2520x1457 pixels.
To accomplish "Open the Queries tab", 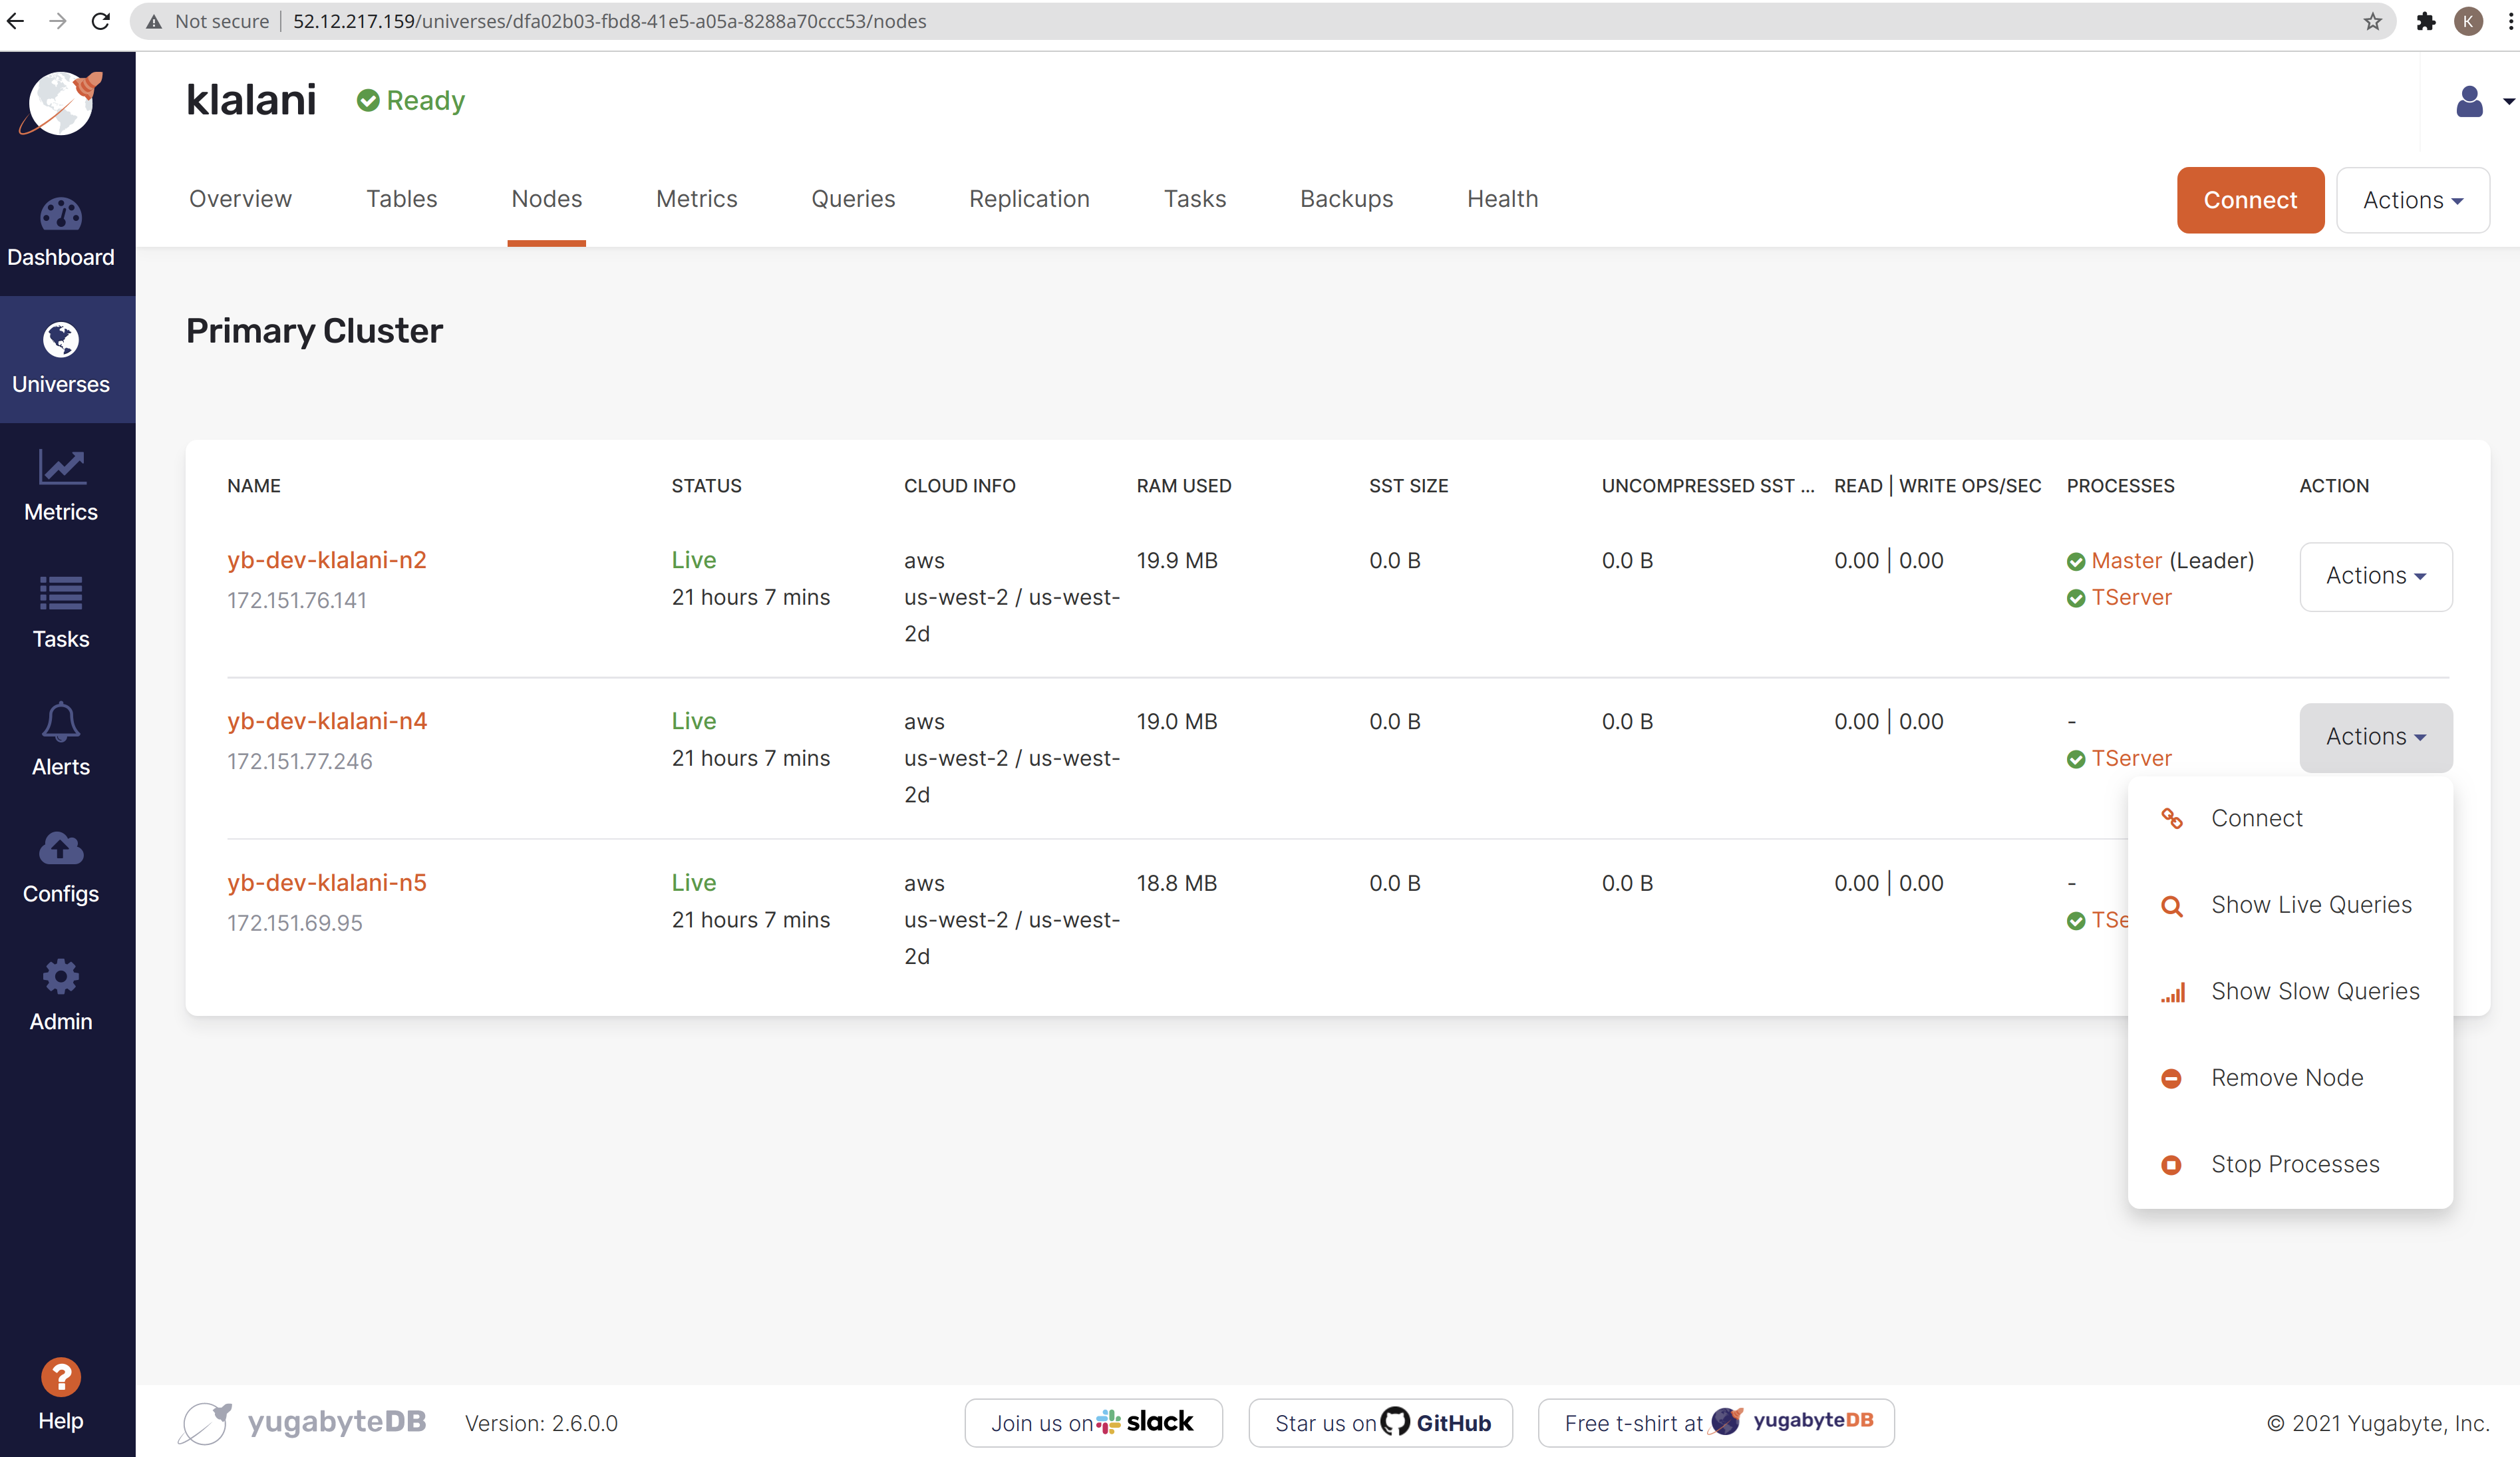I will coord(853,199).
